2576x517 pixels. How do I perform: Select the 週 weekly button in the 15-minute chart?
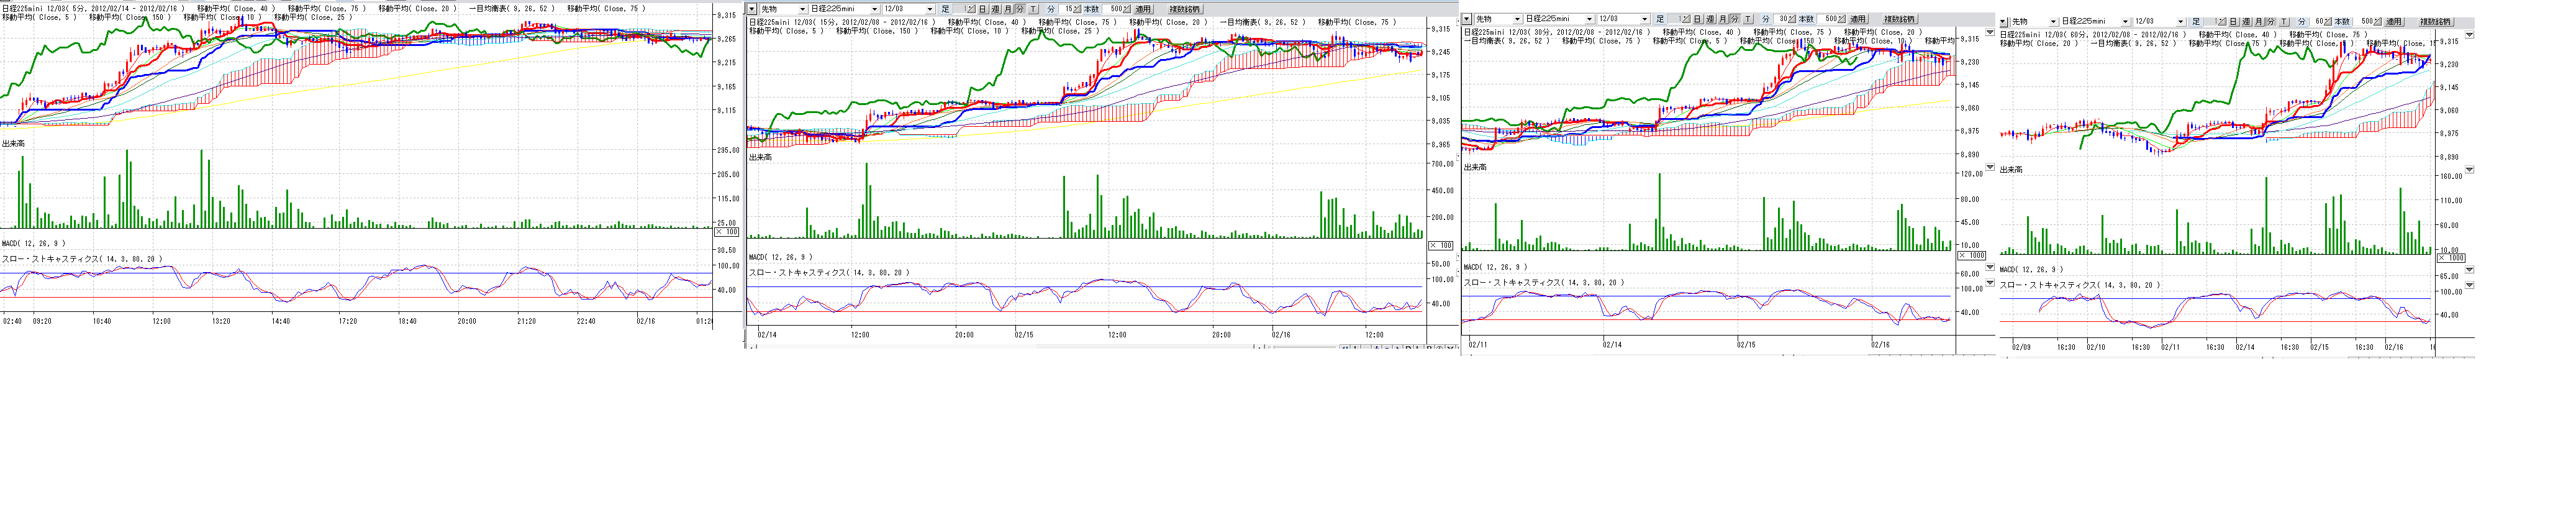click(995, 9)
